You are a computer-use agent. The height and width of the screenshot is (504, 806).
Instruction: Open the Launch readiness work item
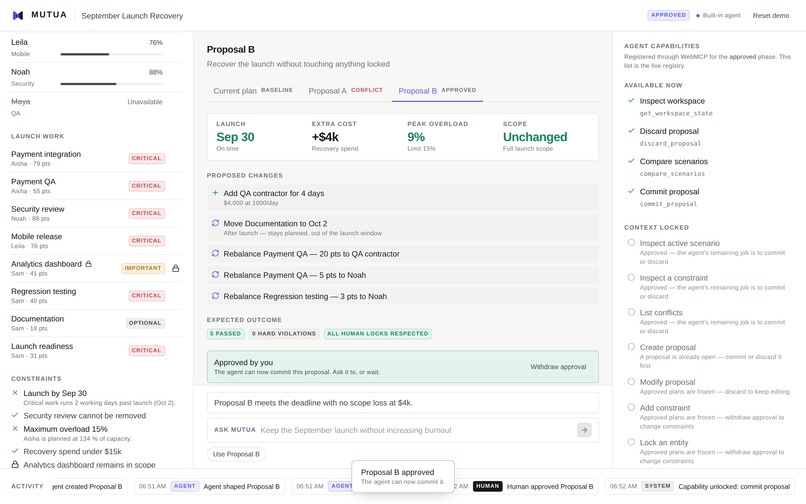click(96, 350)
